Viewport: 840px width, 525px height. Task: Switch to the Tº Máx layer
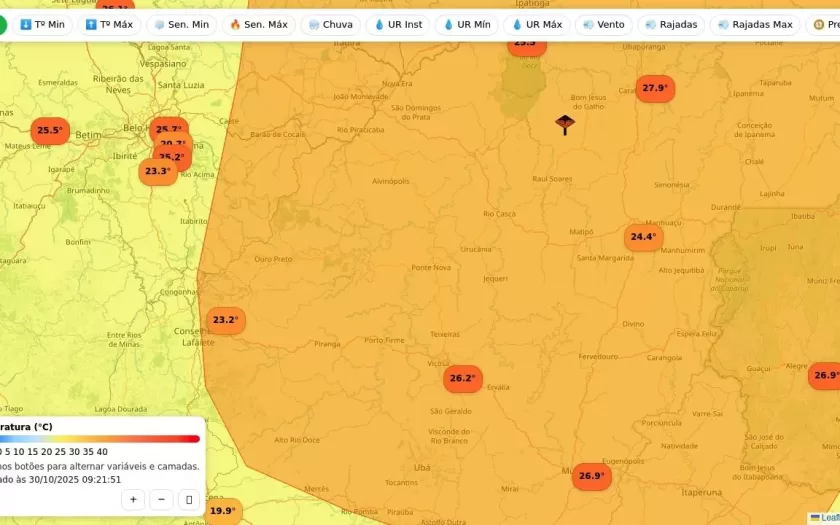[109, 25]
